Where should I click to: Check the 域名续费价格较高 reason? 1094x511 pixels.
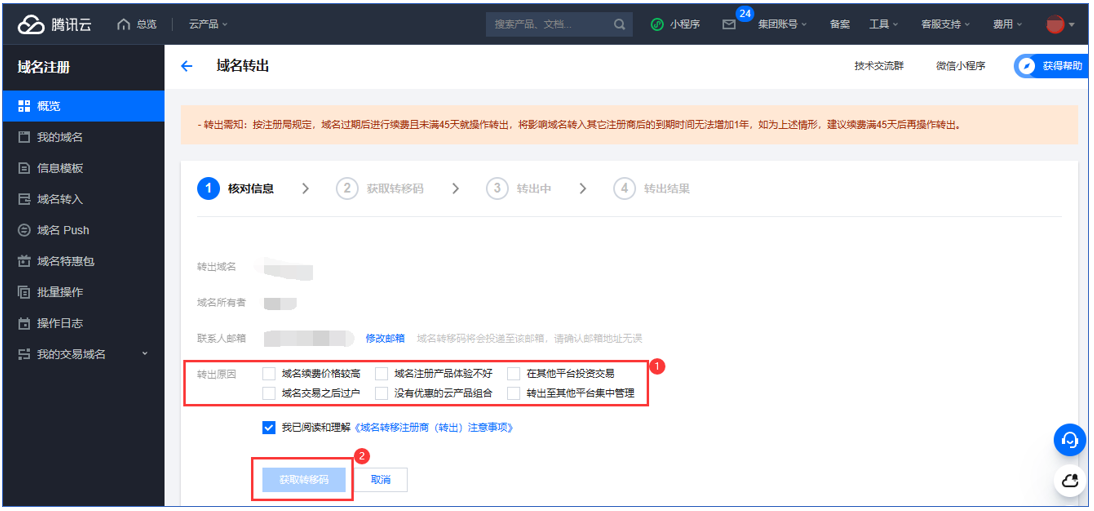269,374
